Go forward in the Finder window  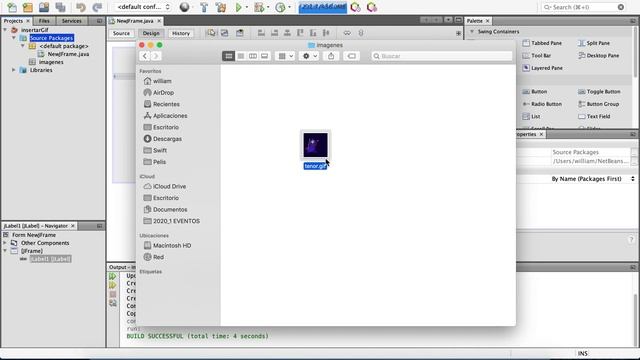[156, 56]
